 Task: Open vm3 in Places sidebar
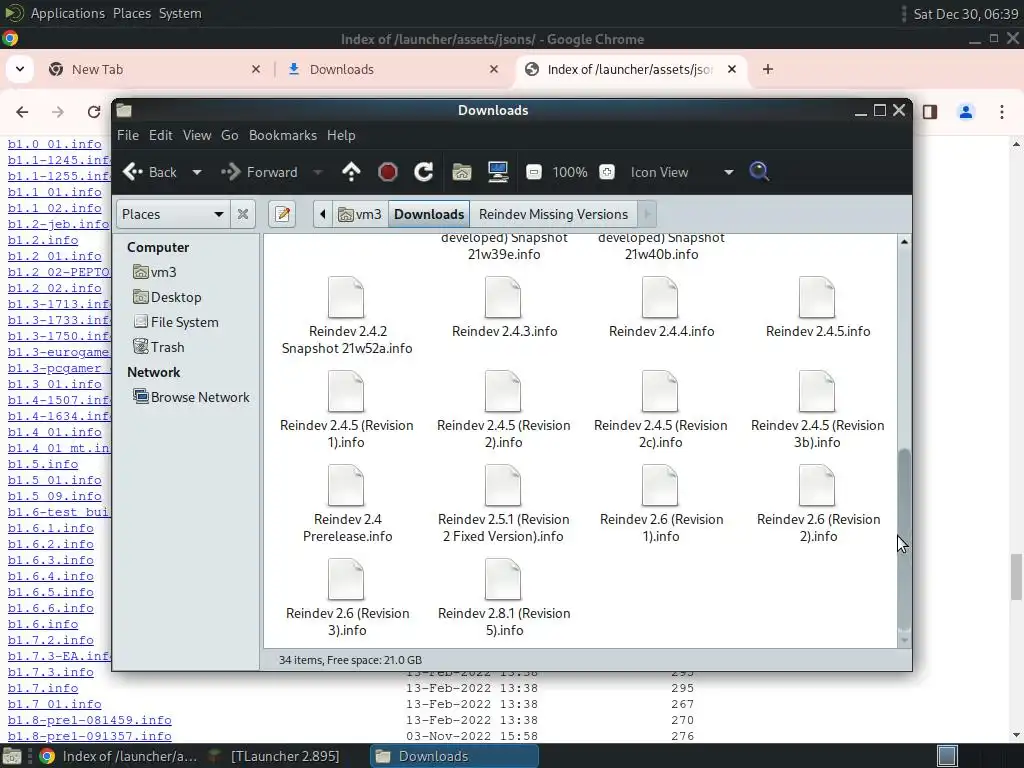pos(155,272)
